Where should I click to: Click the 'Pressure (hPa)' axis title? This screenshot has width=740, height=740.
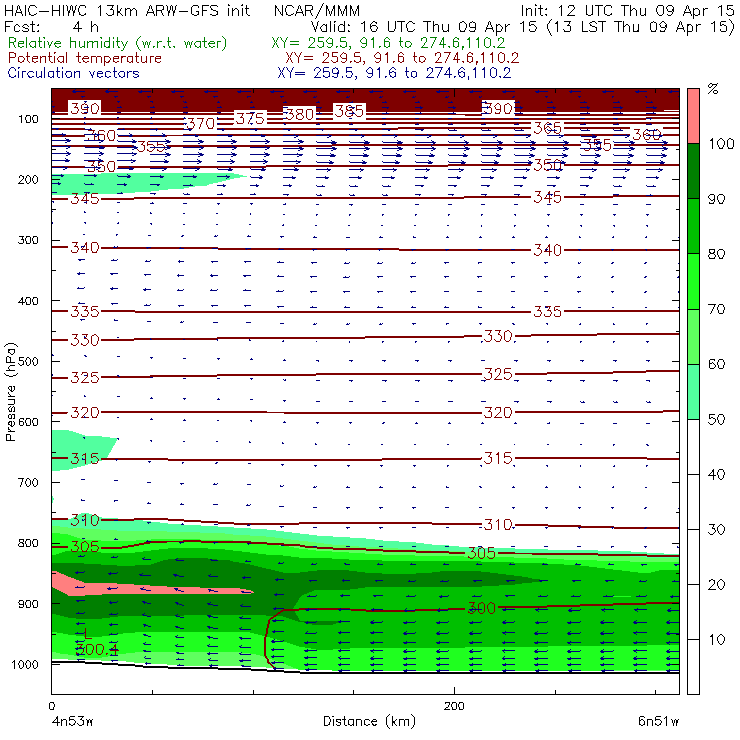point(11,392)
